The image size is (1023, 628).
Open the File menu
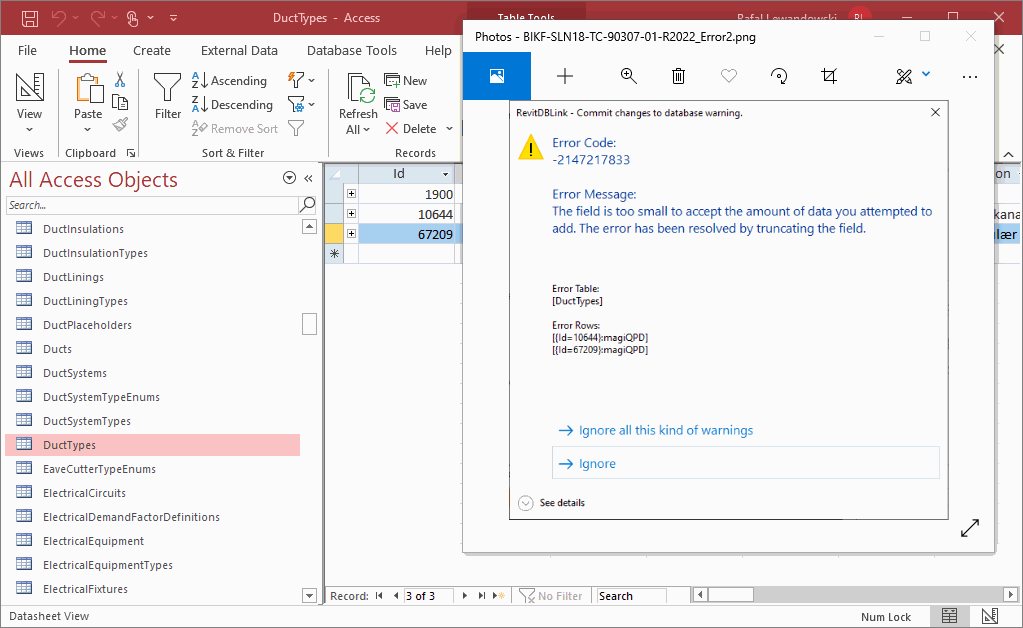click(x=27, y=50)
